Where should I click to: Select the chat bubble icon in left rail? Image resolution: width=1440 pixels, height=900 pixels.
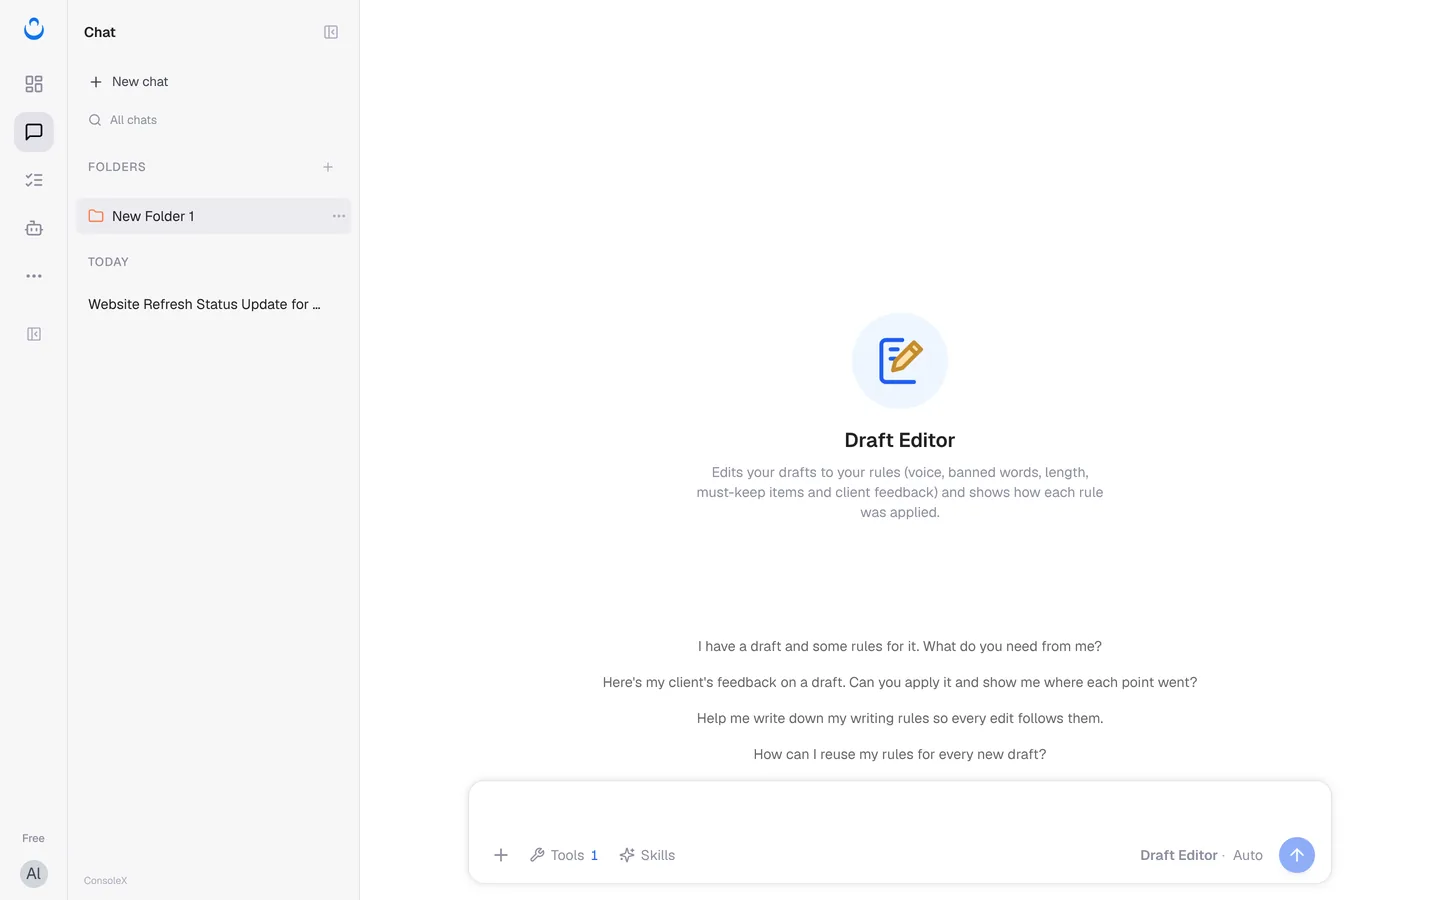pos(34,132)
